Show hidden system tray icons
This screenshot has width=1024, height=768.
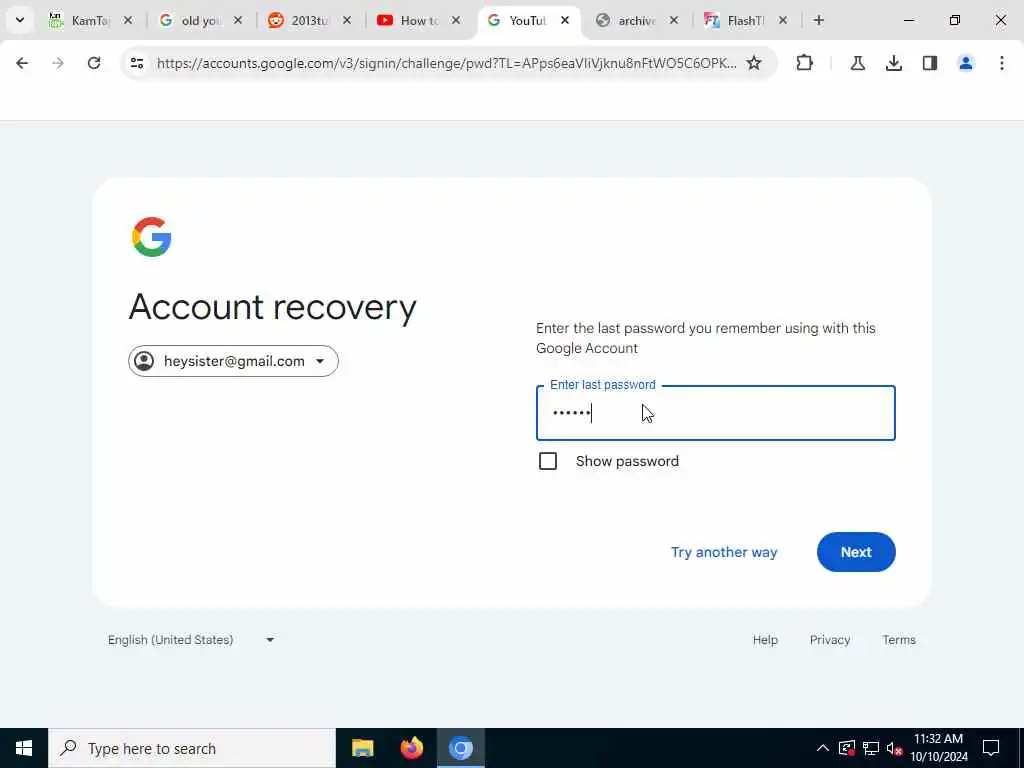click(x=823, y=748)
